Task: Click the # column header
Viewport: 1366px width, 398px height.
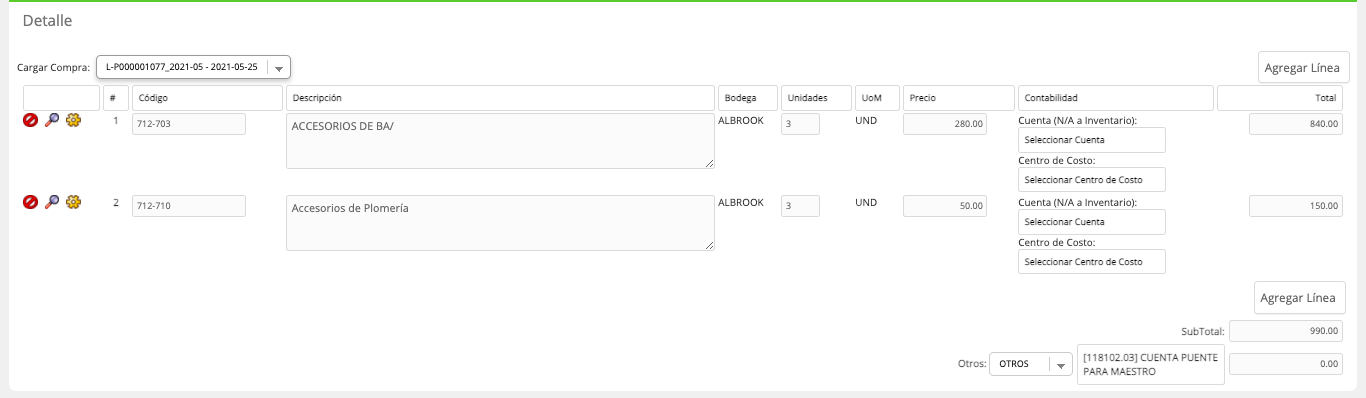Action: point(116,98)
